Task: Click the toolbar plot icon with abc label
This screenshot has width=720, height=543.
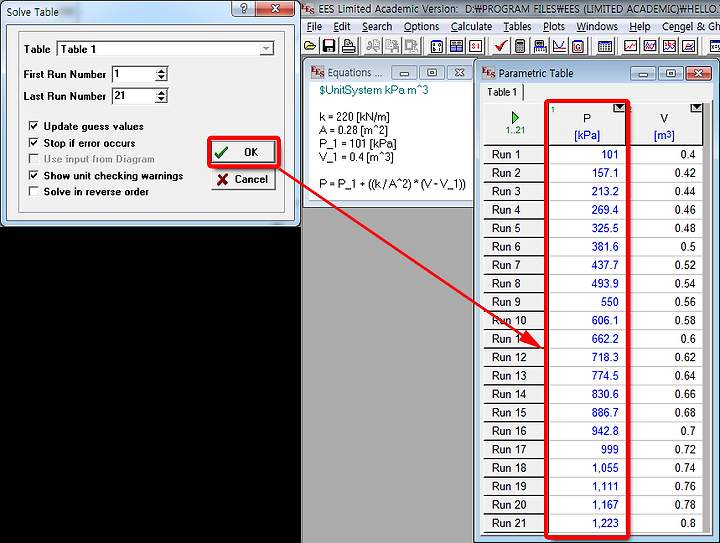Action: pos(669,46)
